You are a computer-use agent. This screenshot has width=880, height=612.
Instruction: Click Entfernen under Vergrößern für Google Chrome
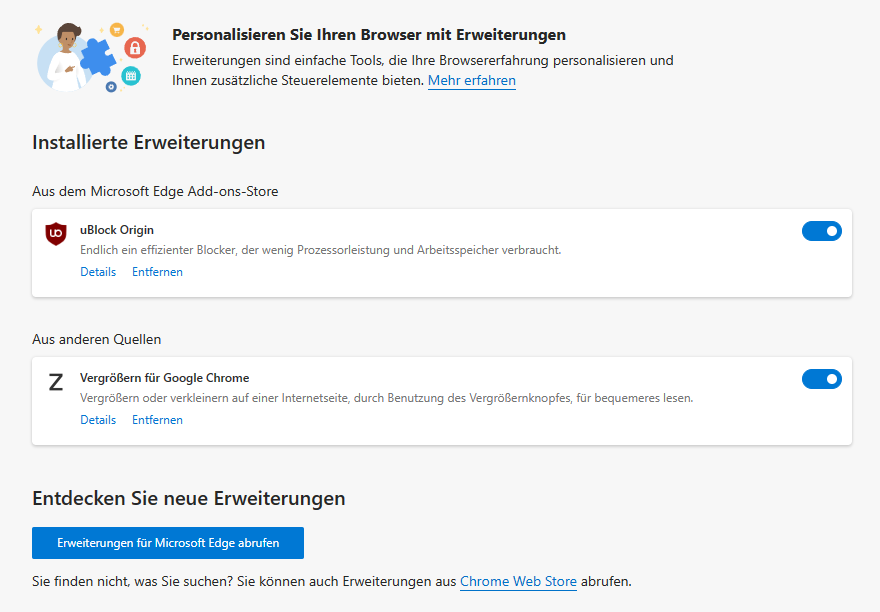coord(157,420)
